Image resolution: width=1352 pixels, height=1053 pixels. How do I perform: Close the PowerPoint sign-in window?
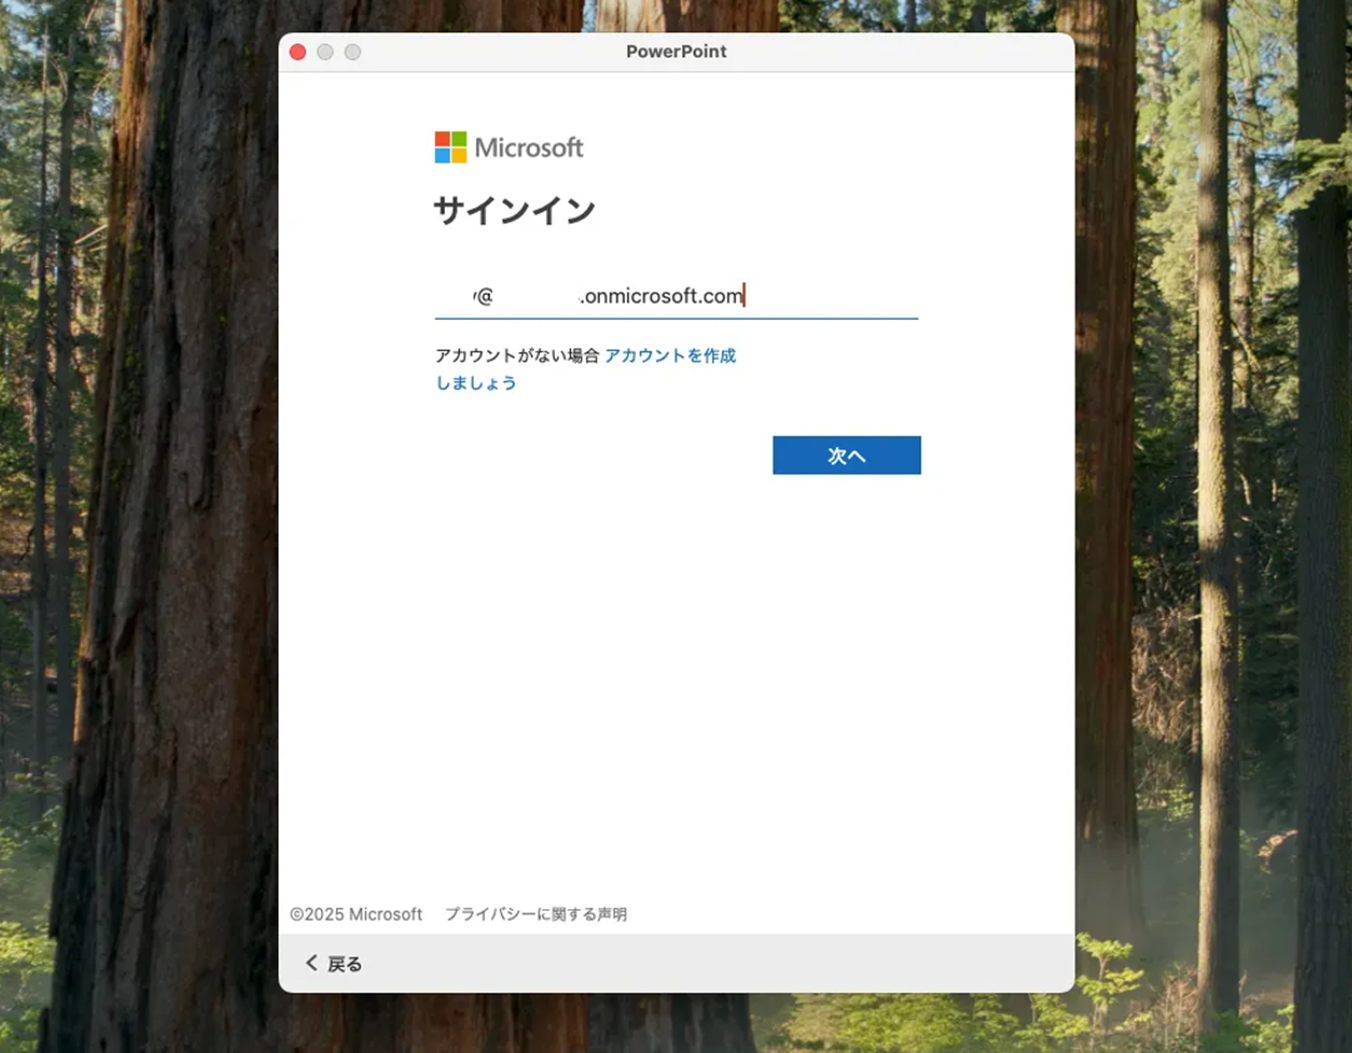298,52
